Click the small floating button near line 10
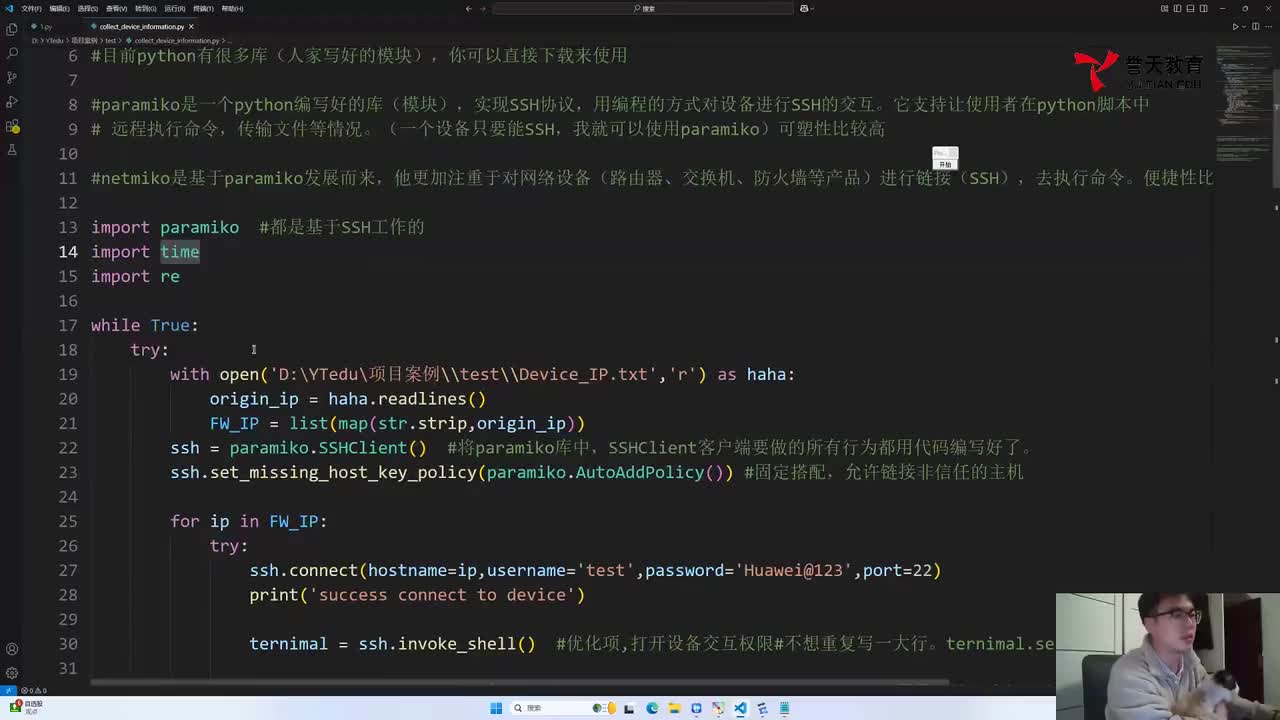Image resolution: width=1280 pixels, height=720 pixels. [945, 158]
